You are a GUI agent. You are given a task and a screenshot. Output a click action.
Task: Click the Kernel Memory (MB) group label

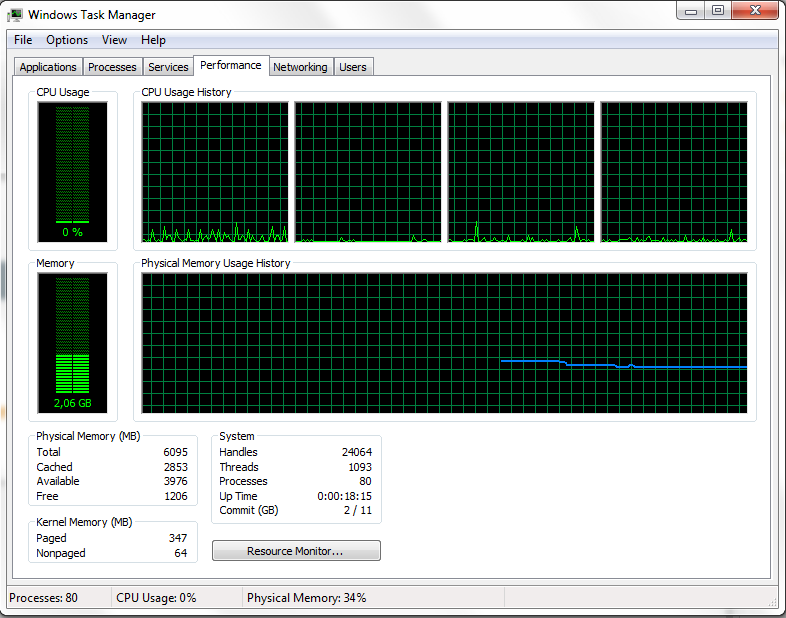click(x=84, y=522)
